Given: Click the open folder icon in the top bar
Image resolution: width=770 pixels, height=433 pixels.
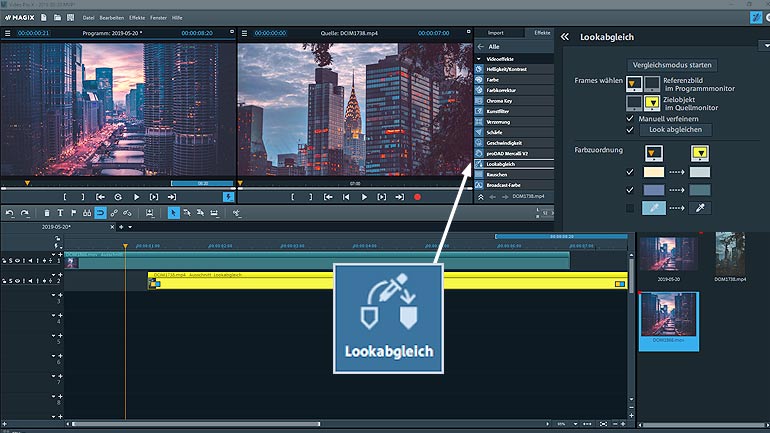Looking at the screenshot, I should click(x=57, y=18).
